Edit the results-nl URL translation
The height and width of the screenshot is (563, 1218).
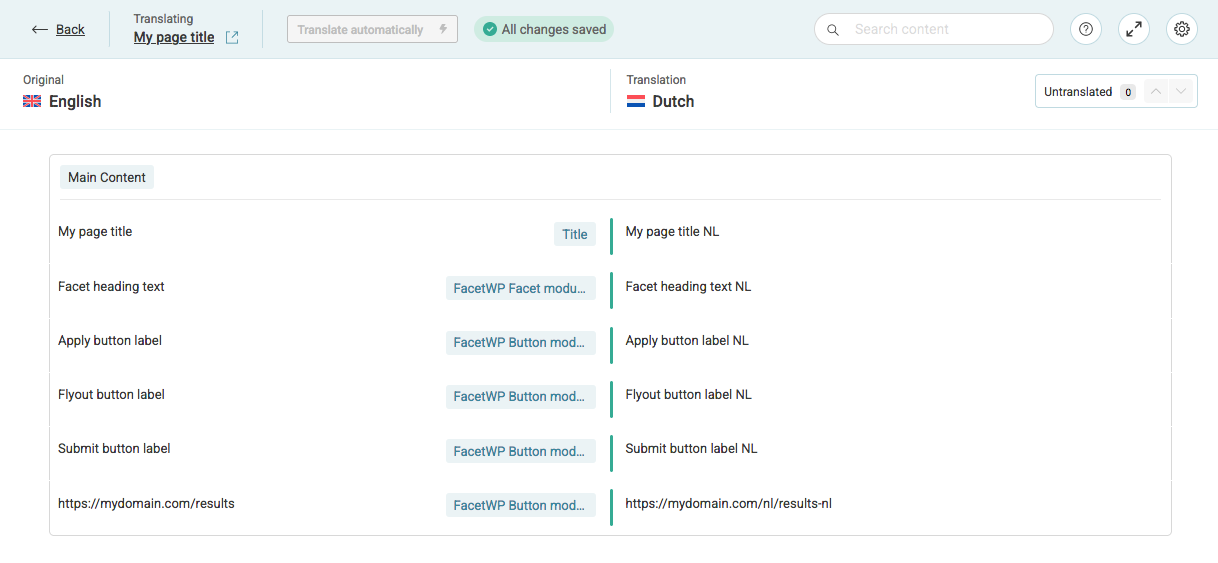[728, 504]
